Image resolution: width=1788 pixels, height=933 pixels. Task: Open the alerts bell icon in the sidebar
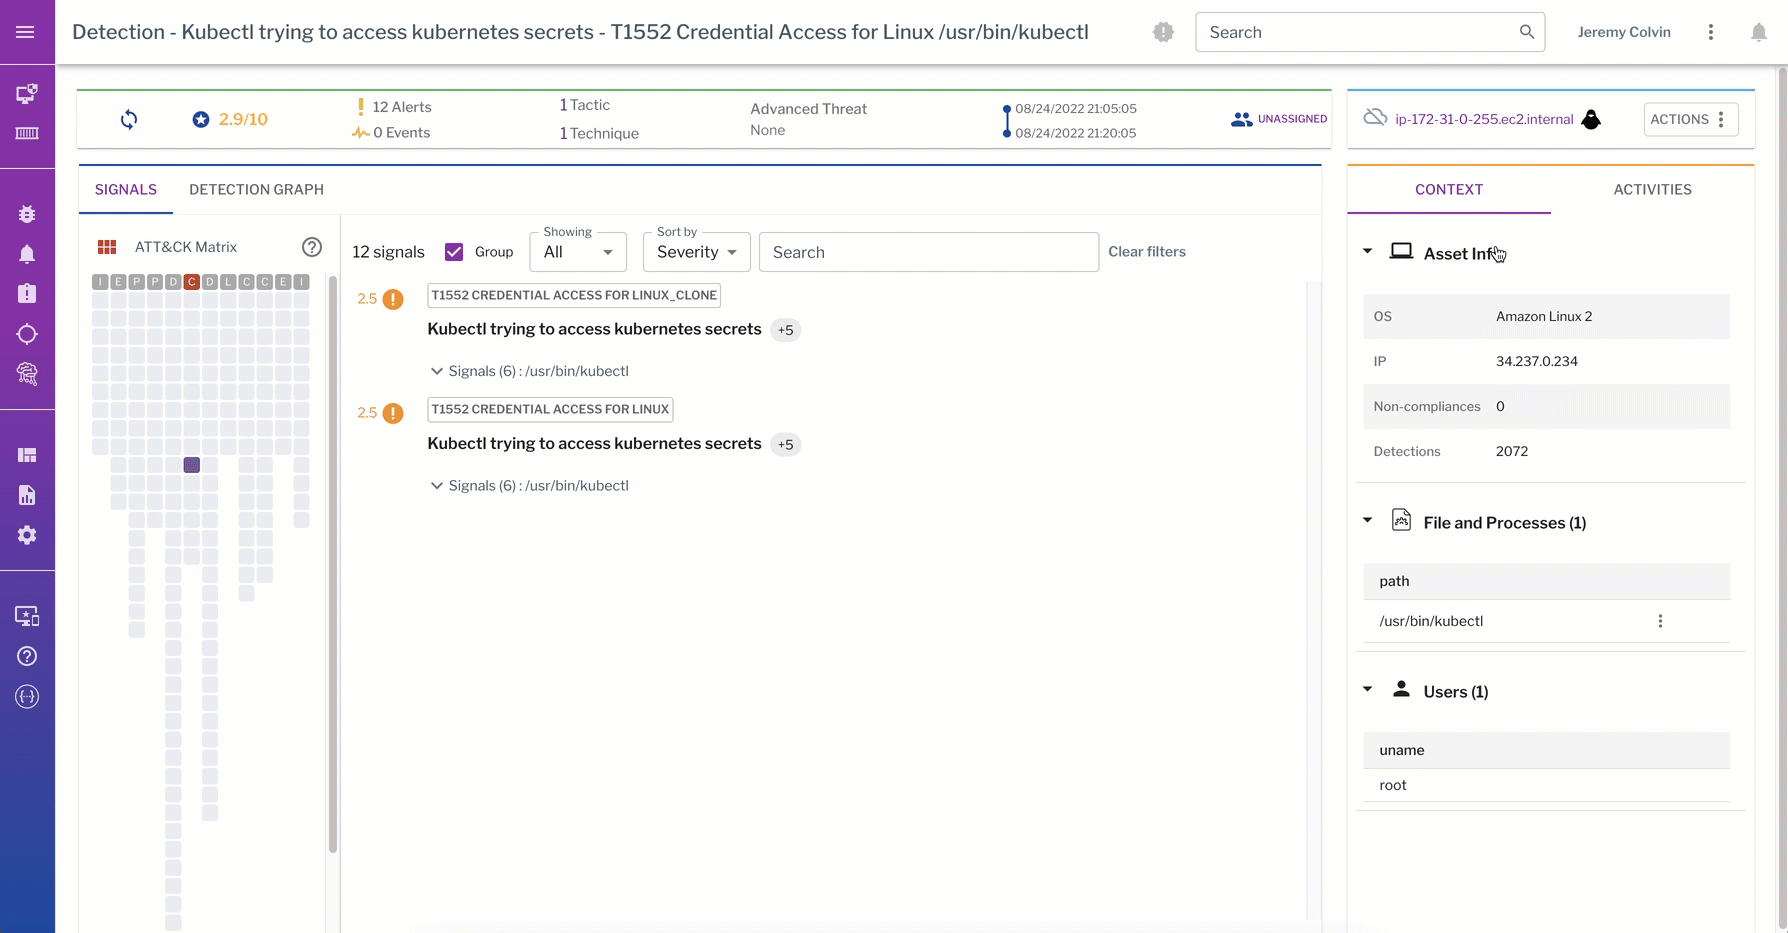(x=27, y=254)
